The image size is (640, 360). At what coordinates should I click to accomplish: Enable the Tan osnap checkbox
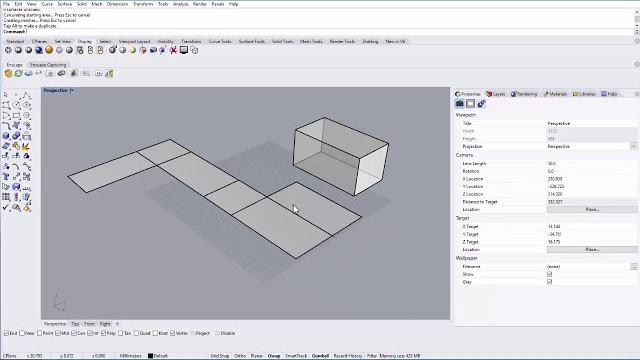point(120,333)
